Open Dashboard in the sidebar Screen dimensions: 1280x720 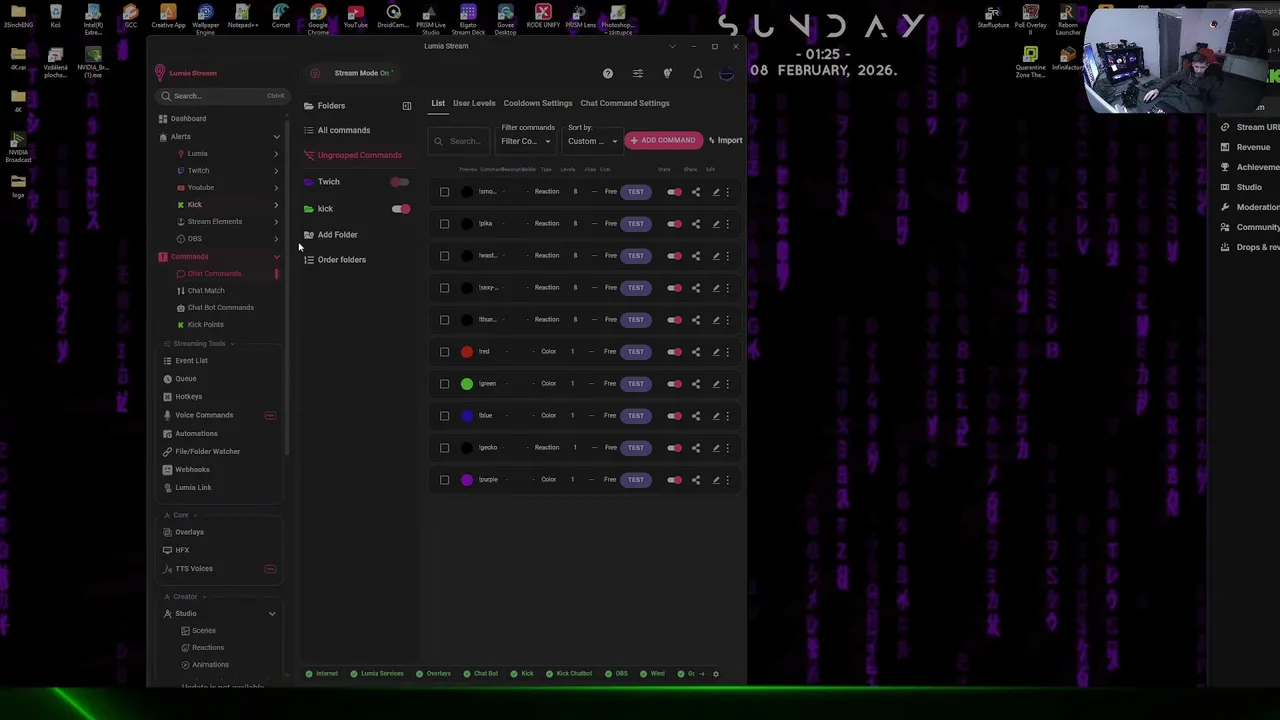pos(188,118)
